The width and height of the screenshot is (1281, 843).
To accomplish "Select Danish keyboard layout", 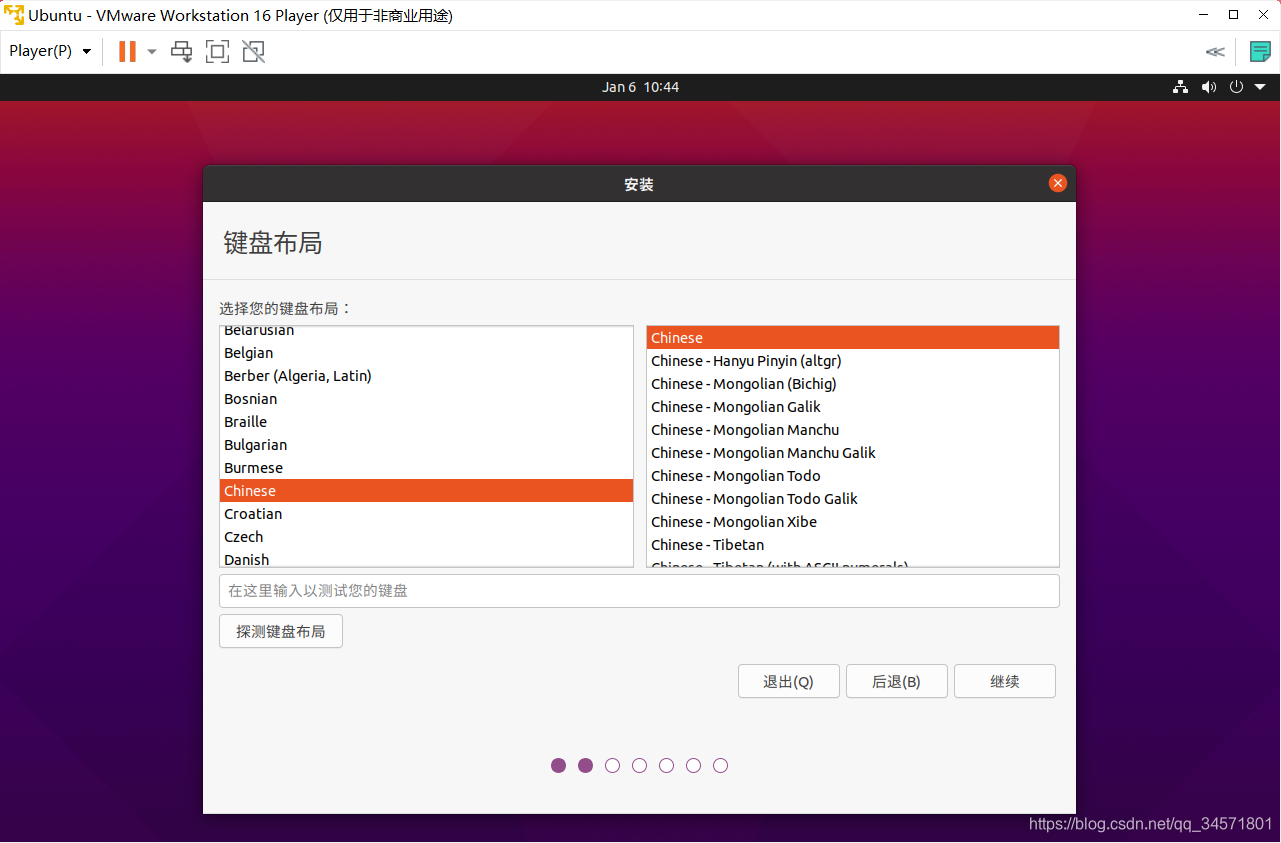I will pyautogui.click(x=426, y=558).
